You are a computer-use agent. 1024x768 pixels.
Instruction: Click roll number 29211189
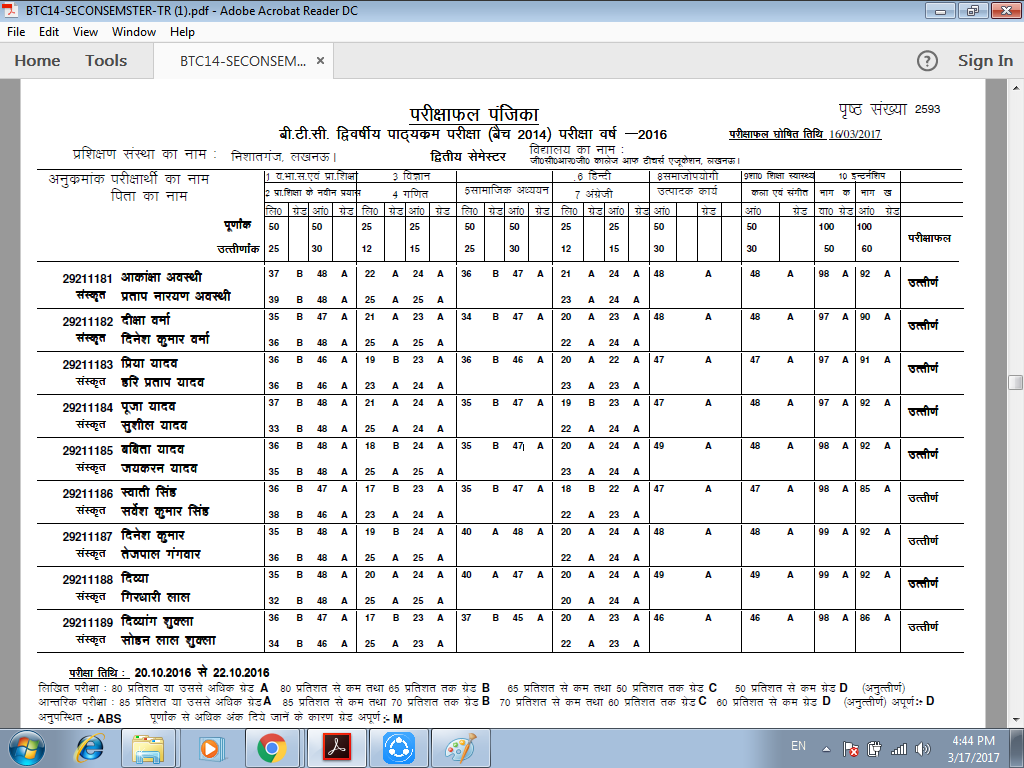88,623
